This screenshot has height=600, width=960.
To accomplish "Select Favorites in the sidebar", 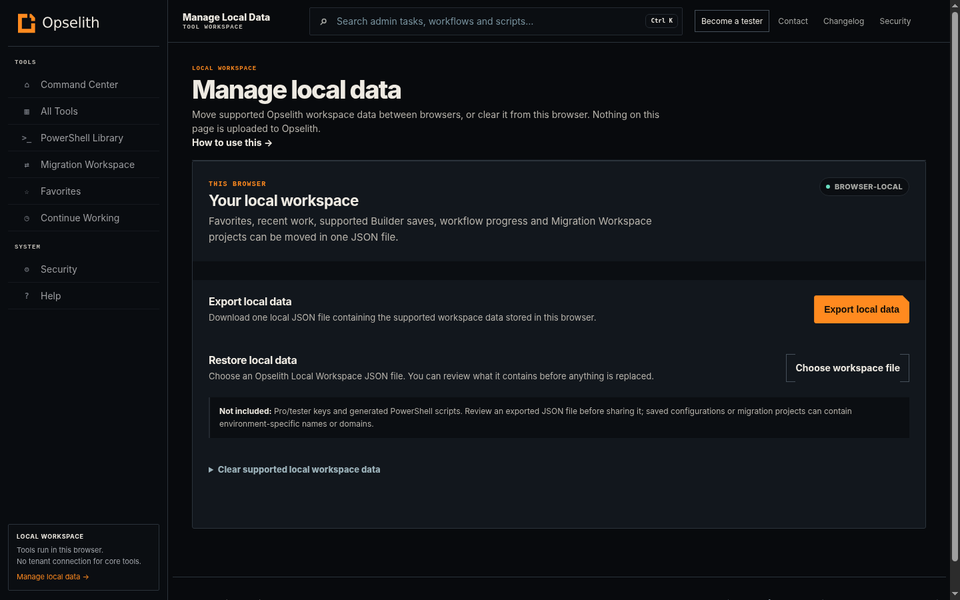I will coord(83,191).
